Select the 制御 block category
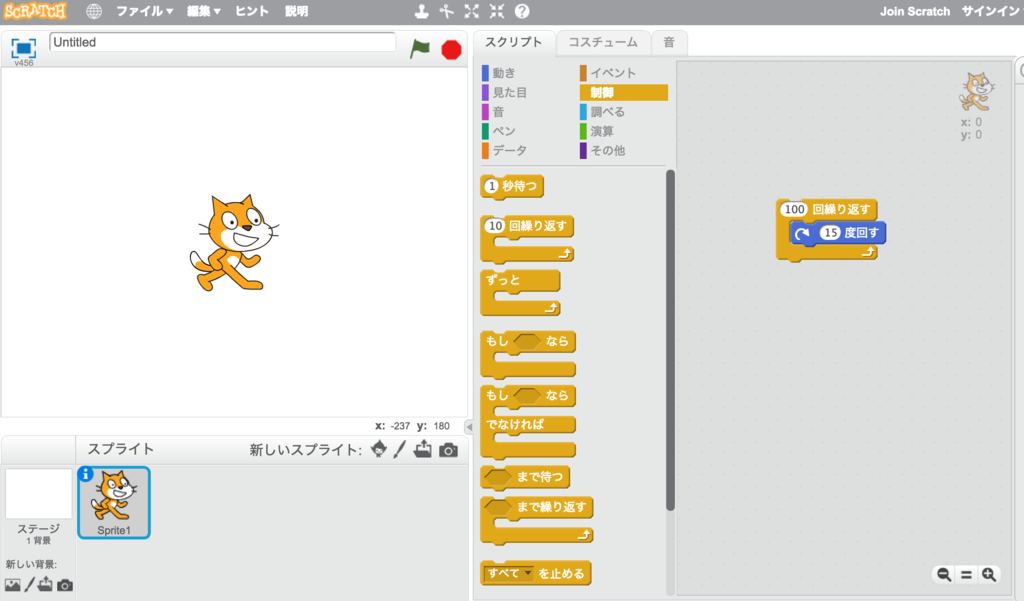 tap(624, 92)
